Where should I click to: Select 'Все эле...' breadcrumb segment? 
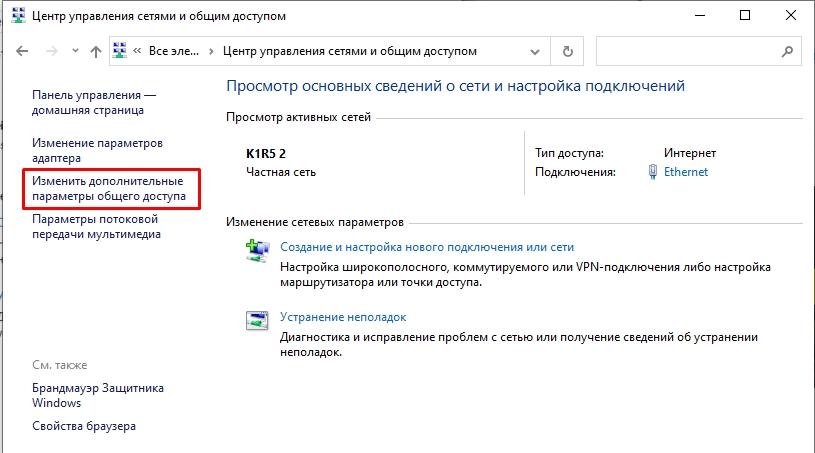click(x=174, y=51)
